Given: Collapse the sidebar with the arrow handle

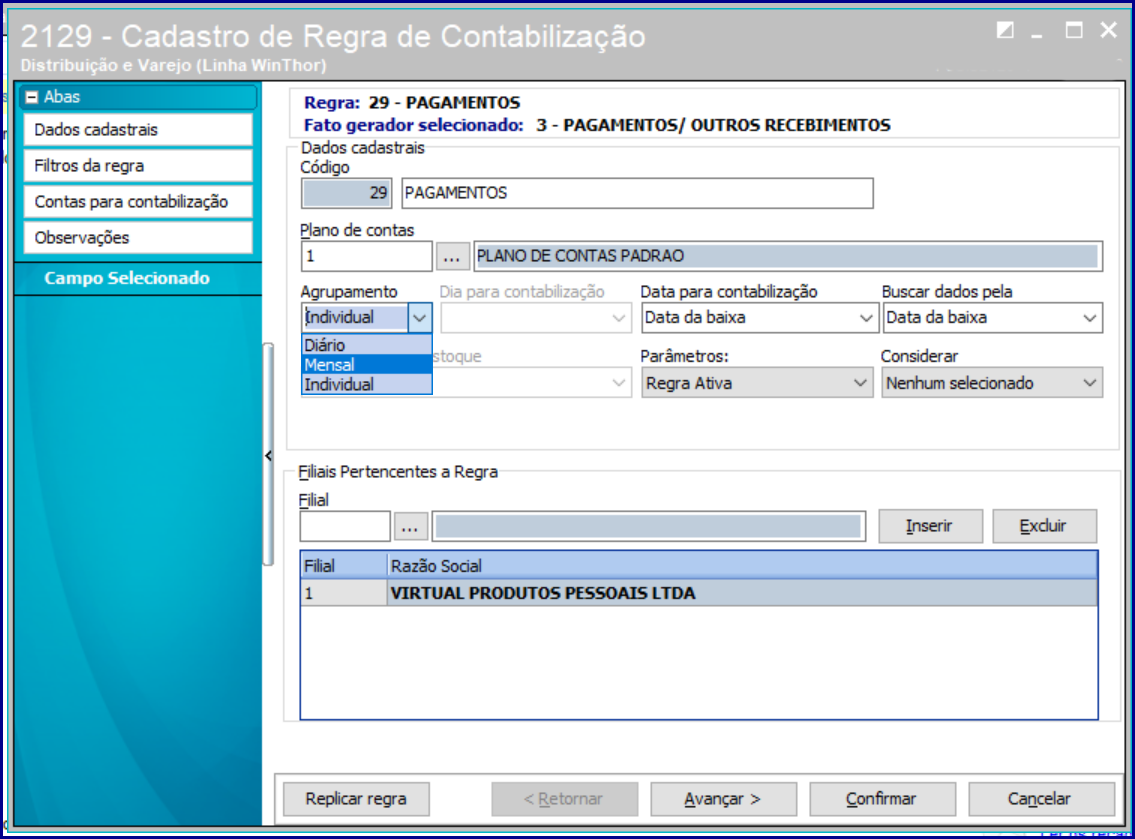Looking at the screenshot, I should [269, 455].
